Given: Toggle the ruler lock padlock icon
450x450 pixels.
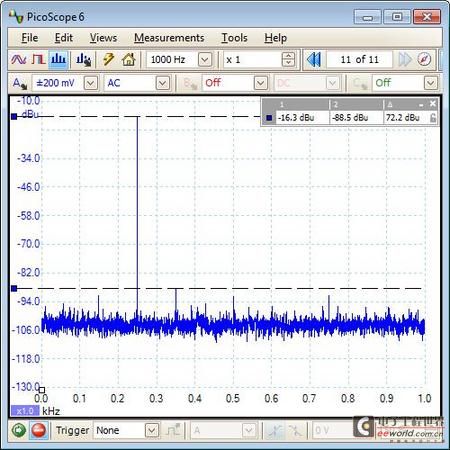Looking at the screenshot, I should [433, 118].
